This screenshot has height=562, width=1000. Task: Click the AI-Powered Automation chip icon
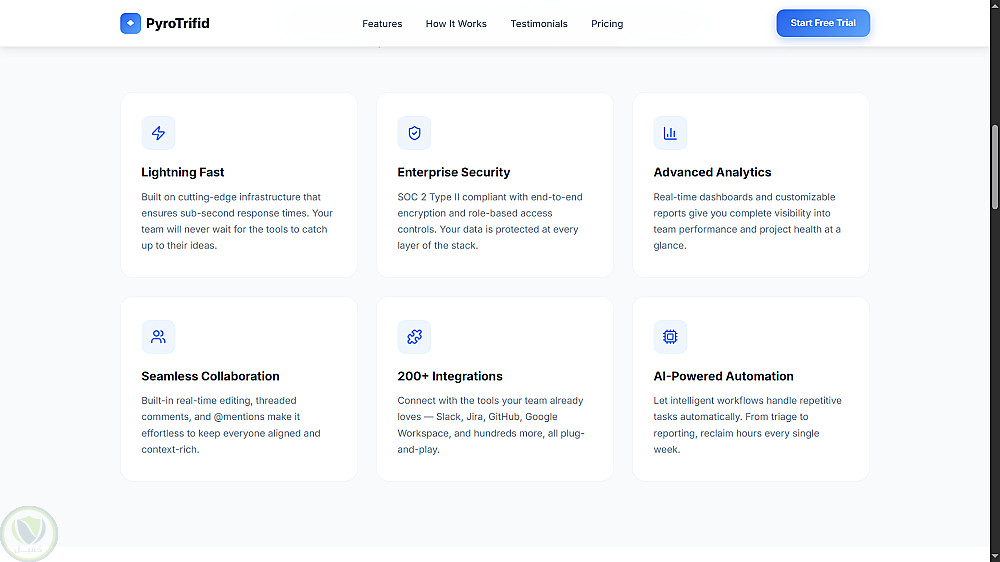670,337
